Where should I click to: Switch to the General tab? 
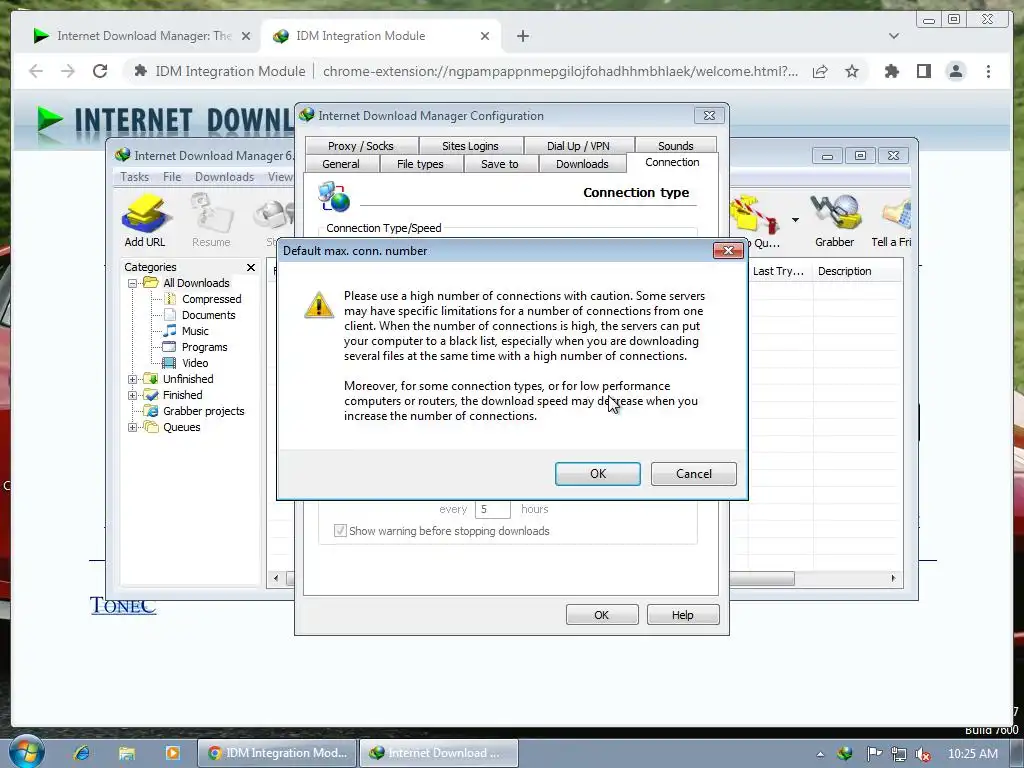tap(341, 164)
